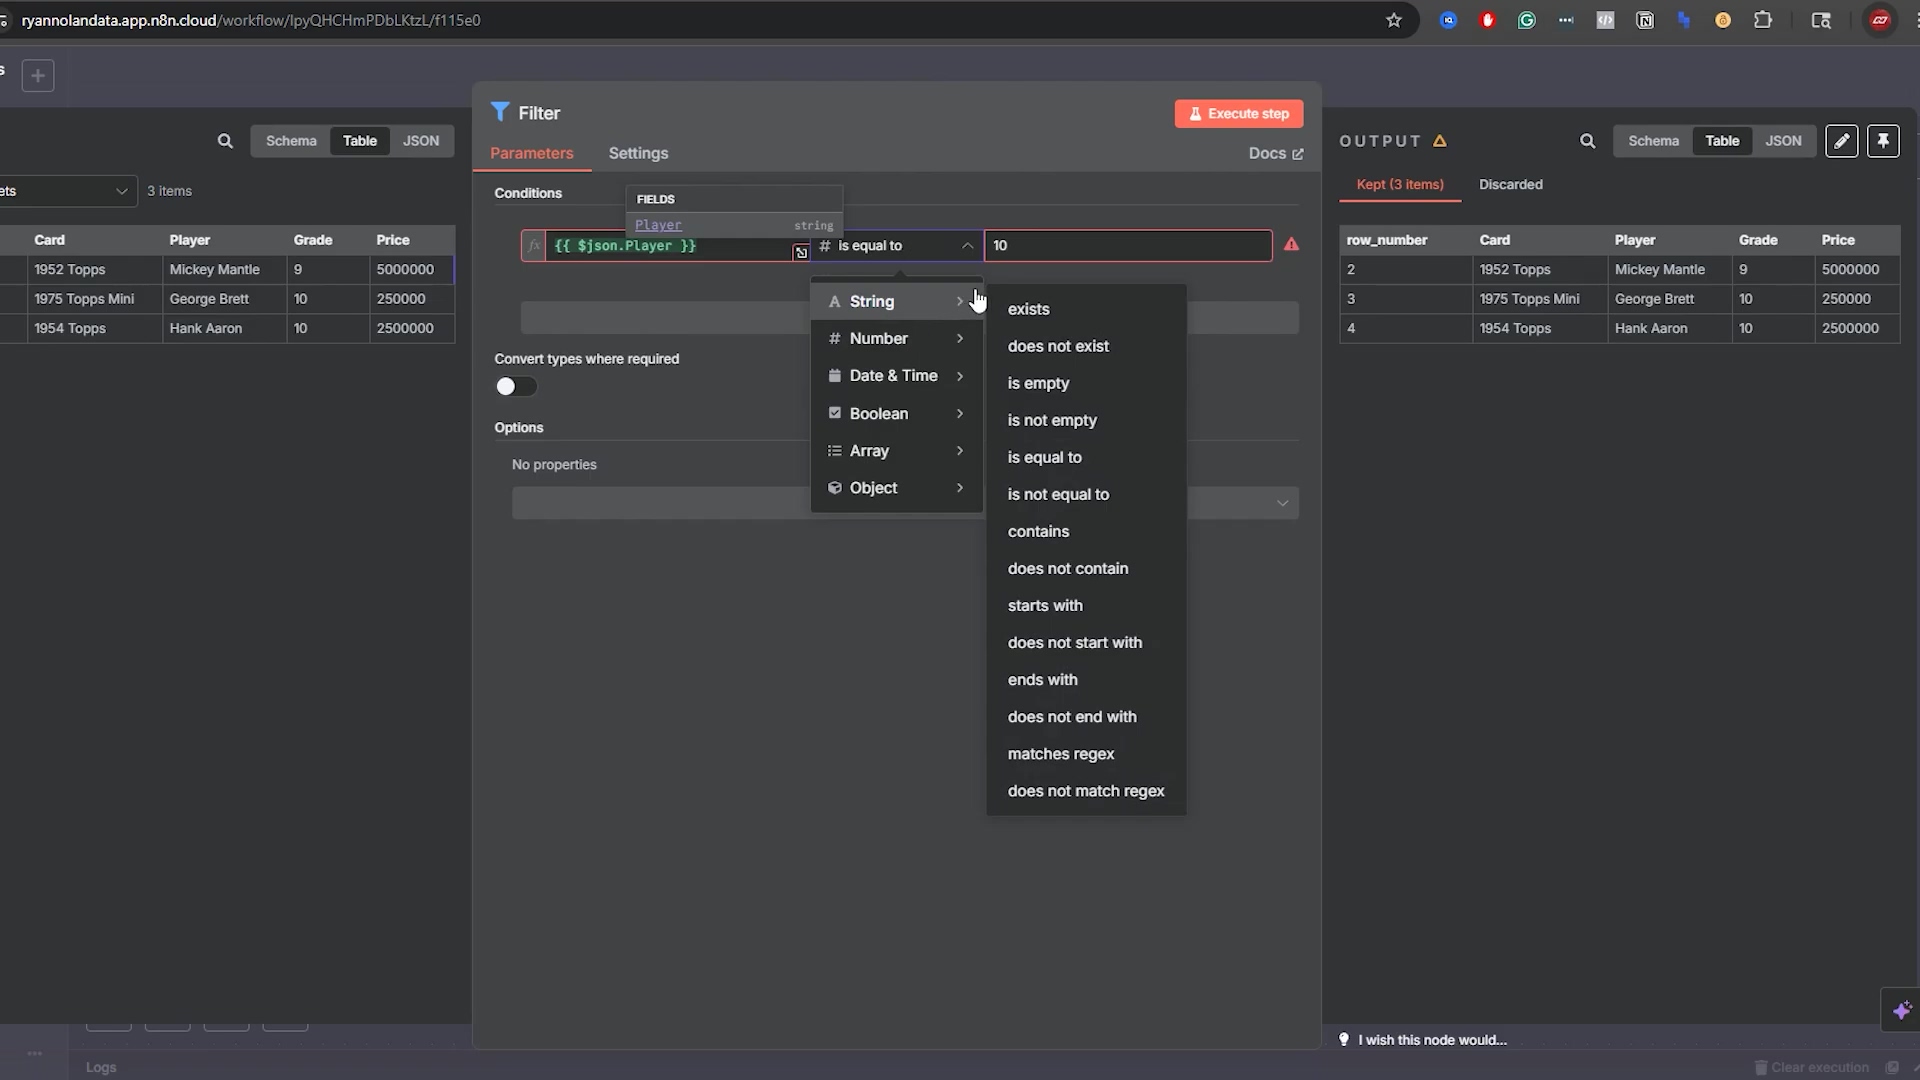Open the Options add property dropdown
This screenshot has width=1920, height=1080.
[x=1282, y=503]
